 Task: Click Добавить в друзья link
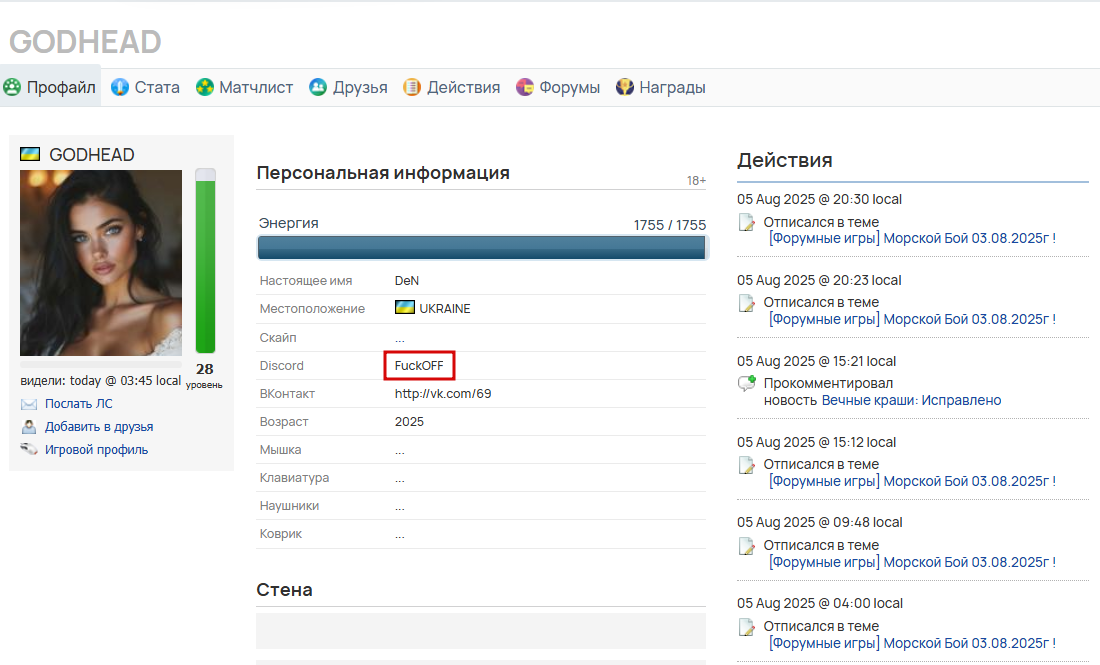coord(99,426)
